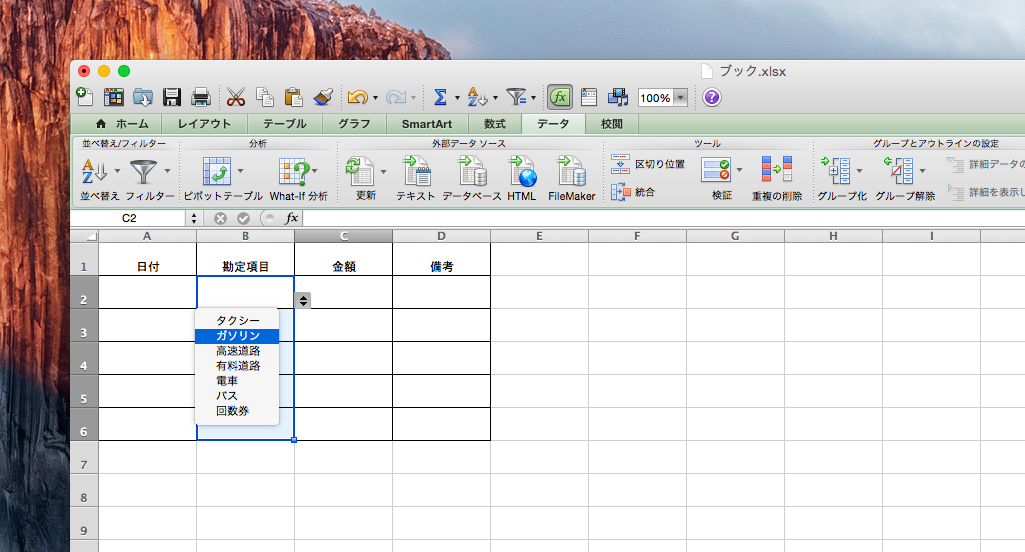1025x552 pixels.
Task: Cancel entry with the formula bar X
Action: (x=220, y=218)
